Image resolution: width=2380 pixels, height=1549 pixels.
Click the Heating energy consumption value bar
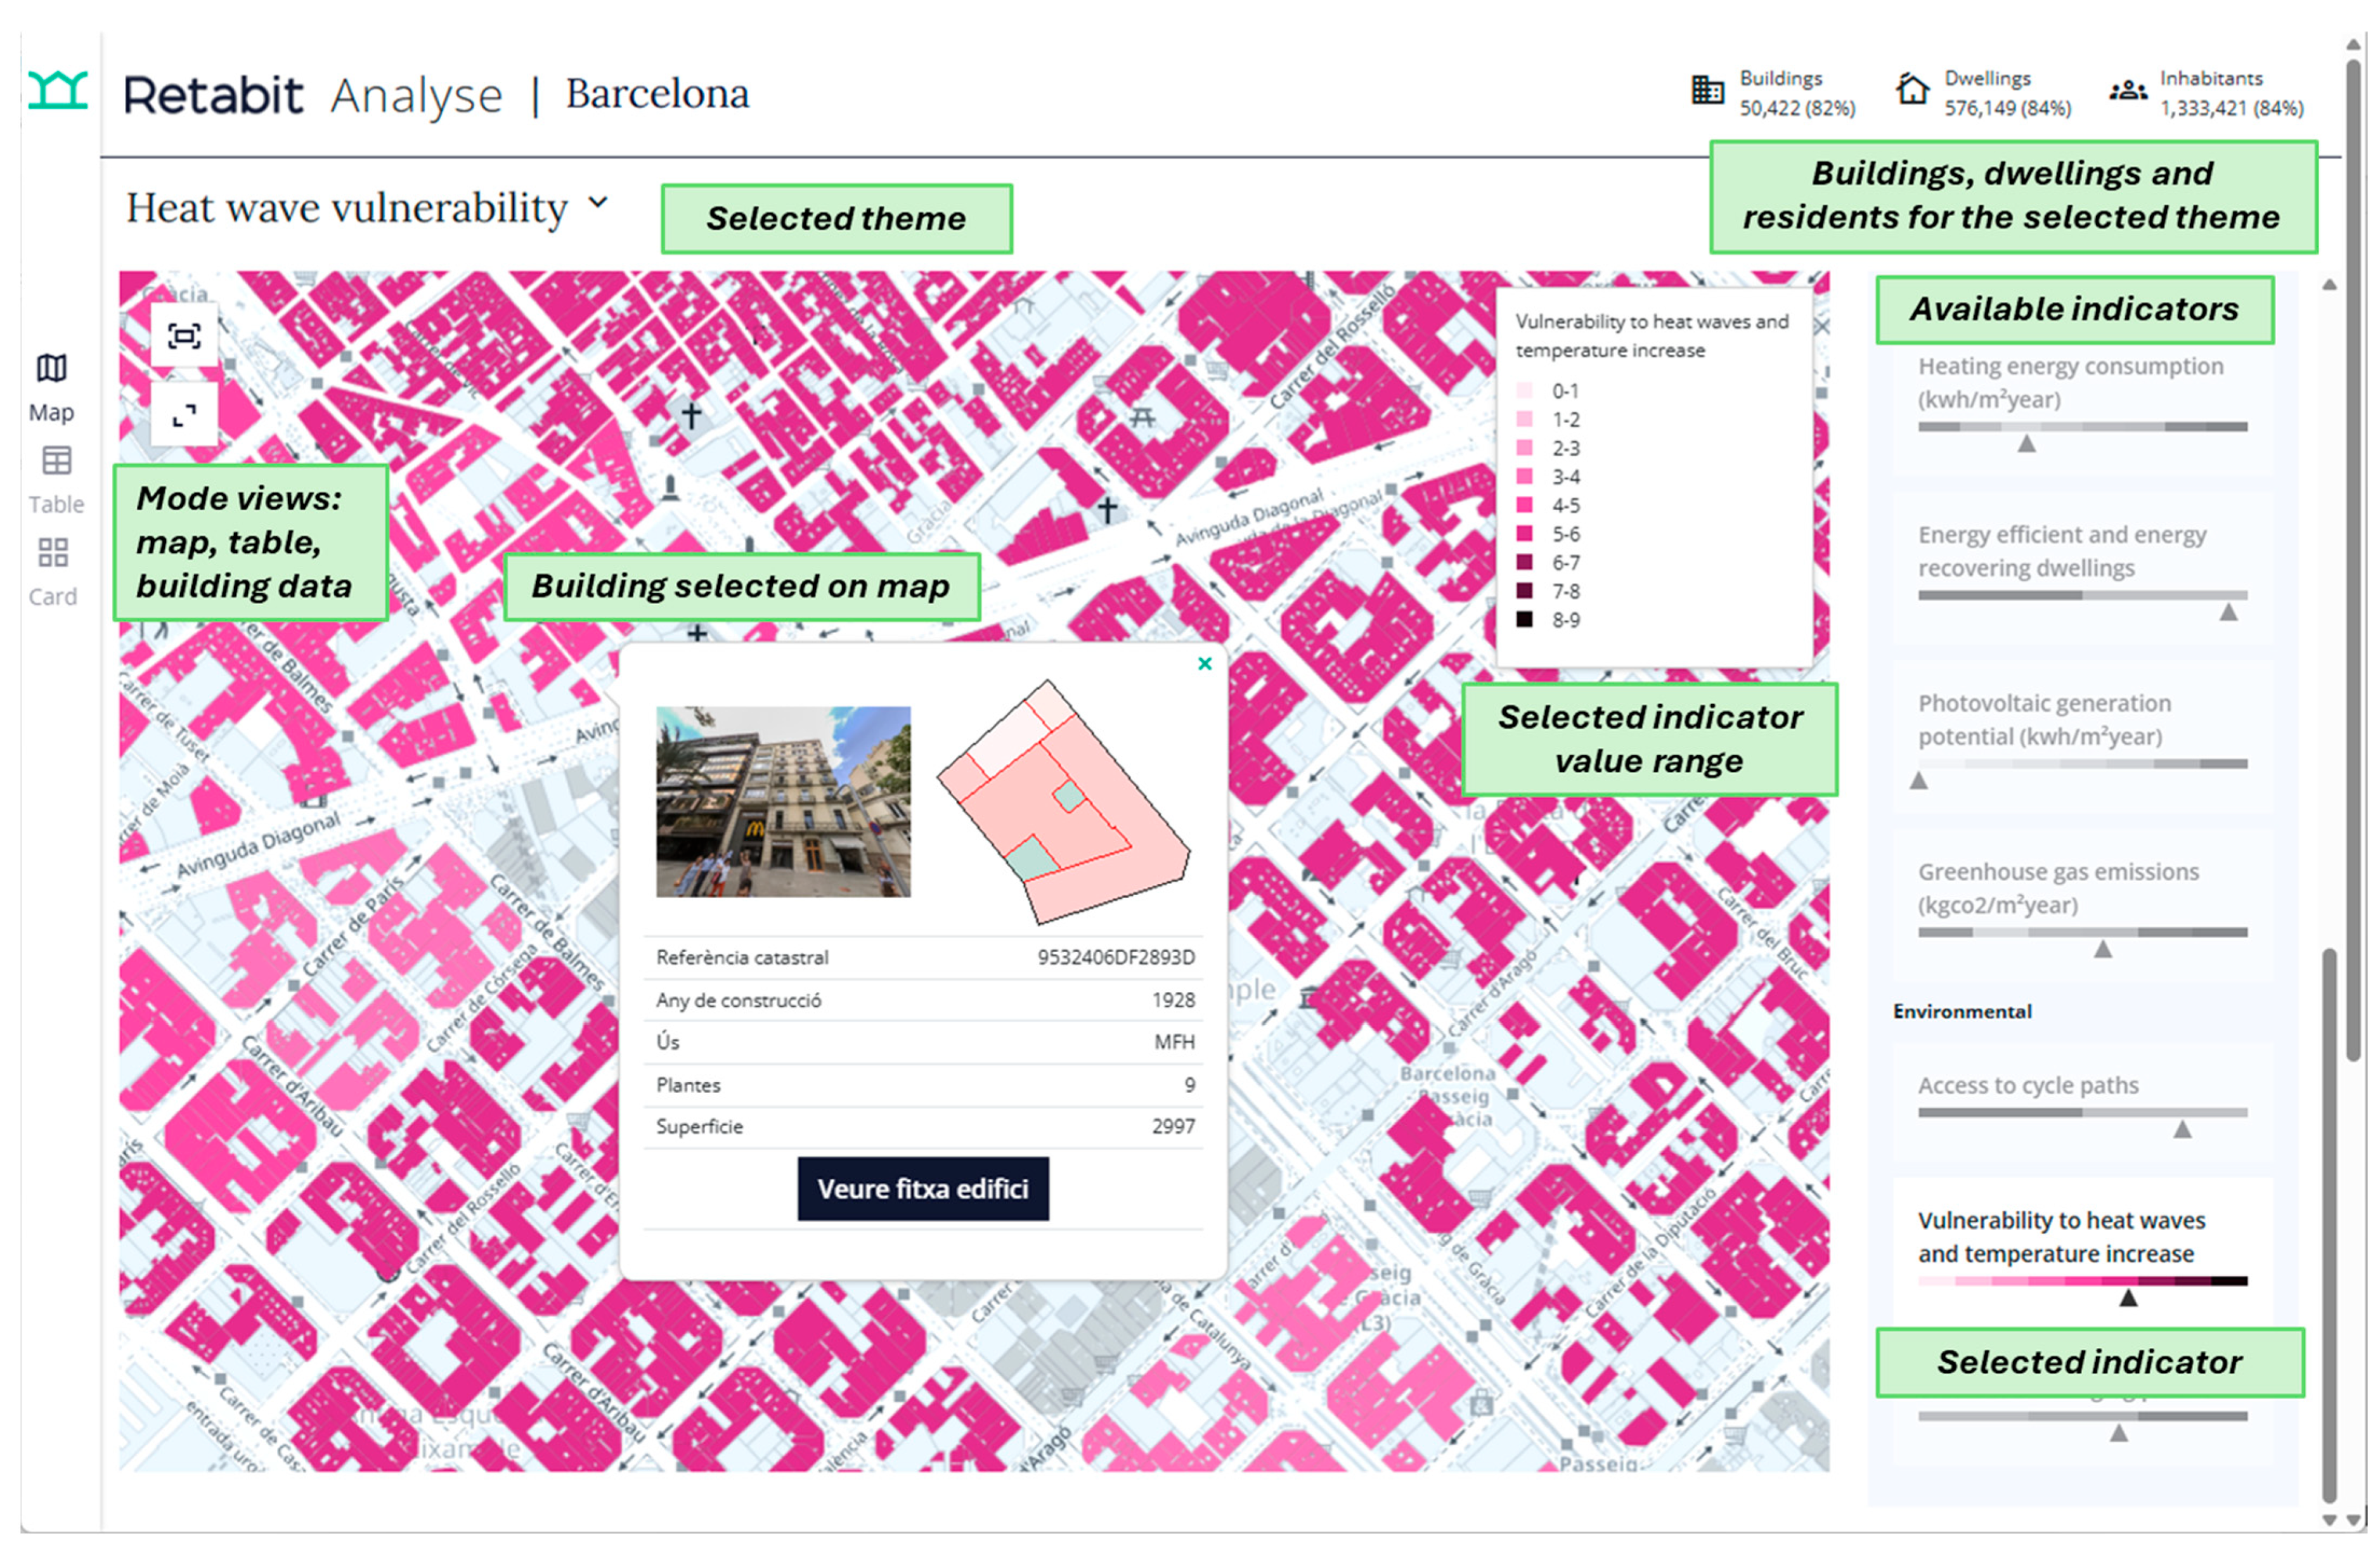(2082, 427)
